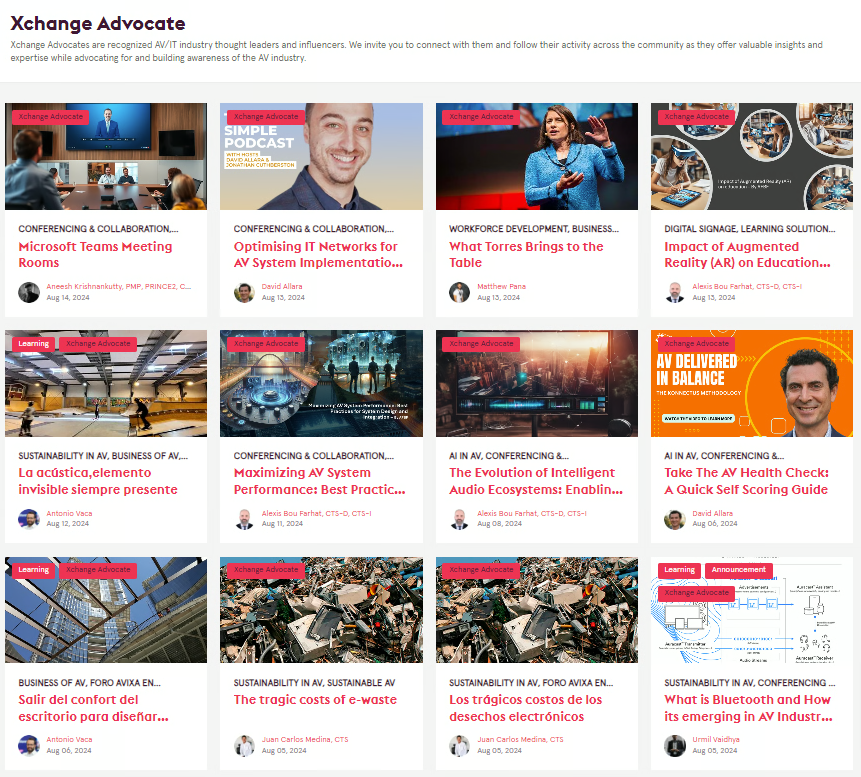The height and width of the screenshot is (777, 861).
Task: Read The Evolution of Intelligent Audio Ecosystems post
Action: click(535, 481)
